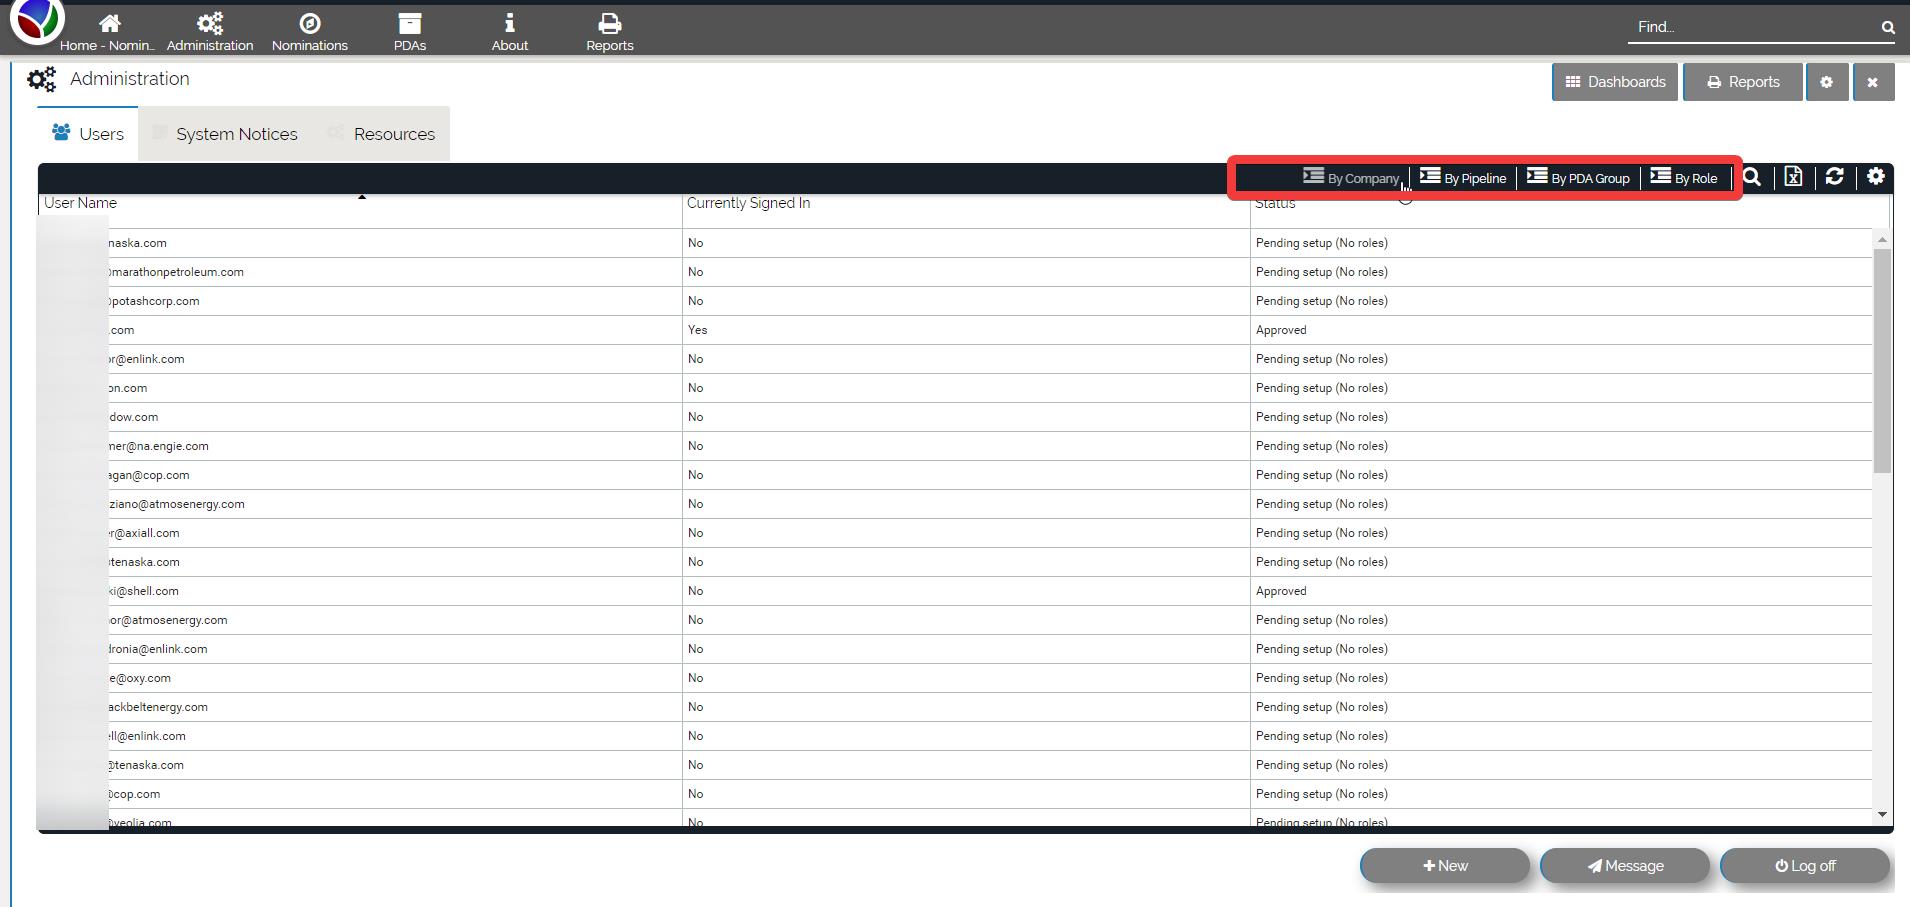This screenshot has height=907, width=1910.
Task: Group users By PDA Group
Action: (1578, 178)
